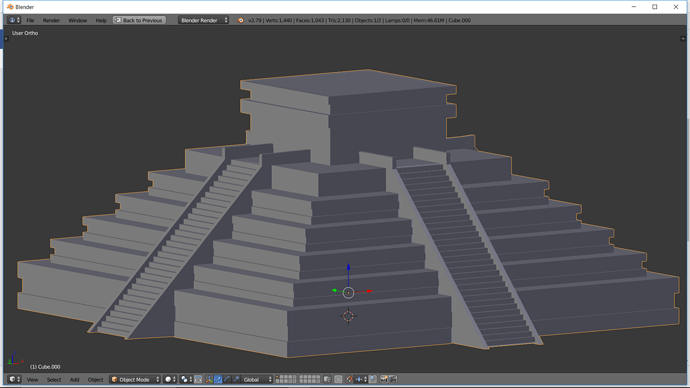Open the Global transform orientation dropdown
The image size is (690, 388).
point(257,379)
